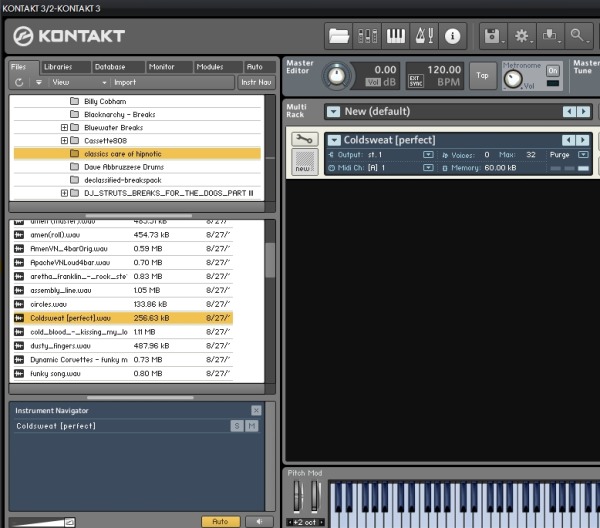Screen dimensions: 600x528
Task: Toggle metronome On switch
Action: (553, 71)
